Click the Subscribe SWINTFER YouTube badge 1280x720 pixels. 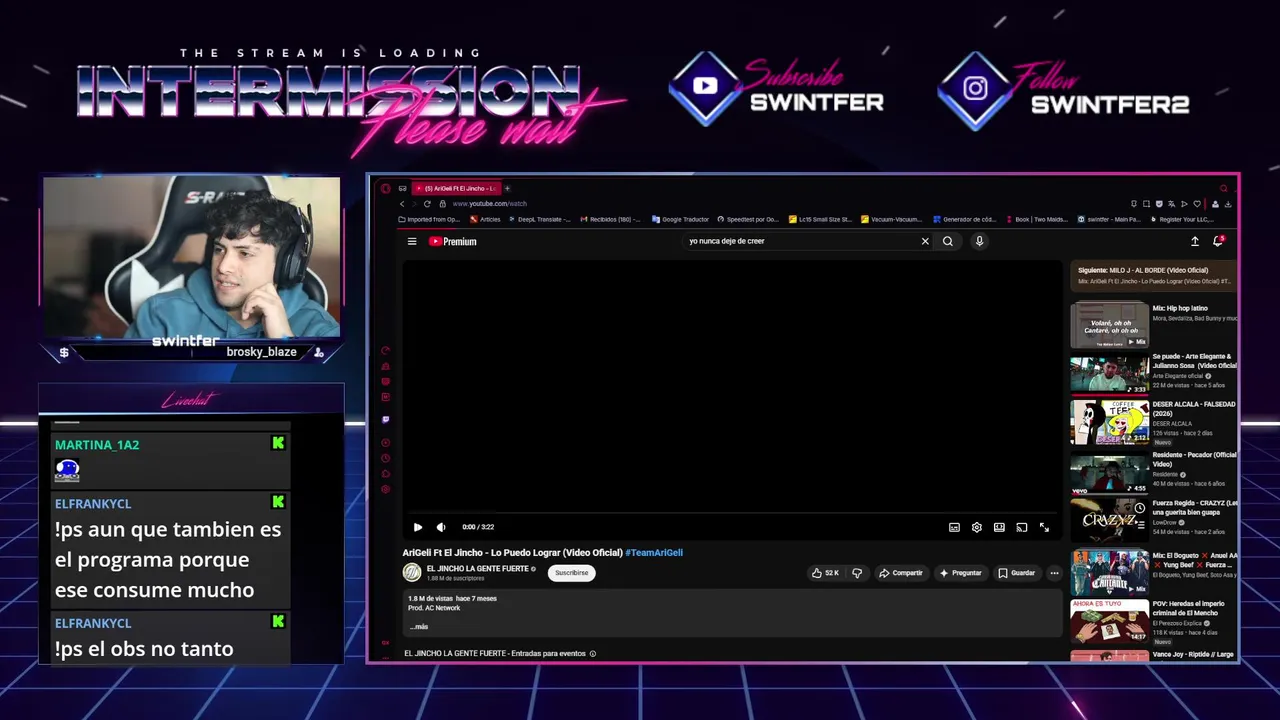(x=776, y=89)
